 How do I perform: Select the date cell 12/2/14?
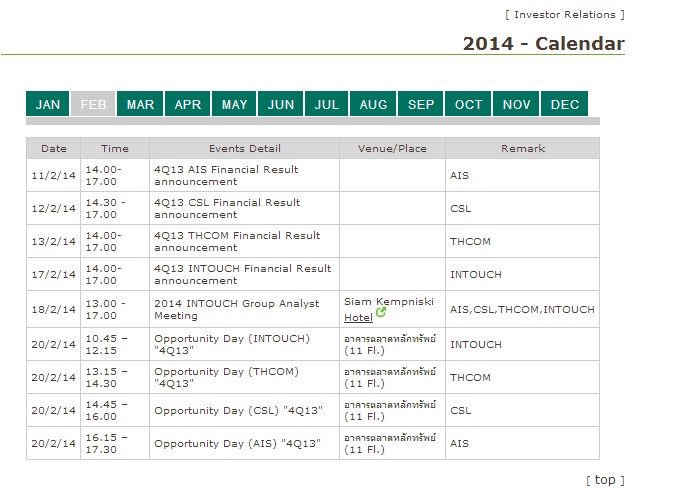point(54,208)
